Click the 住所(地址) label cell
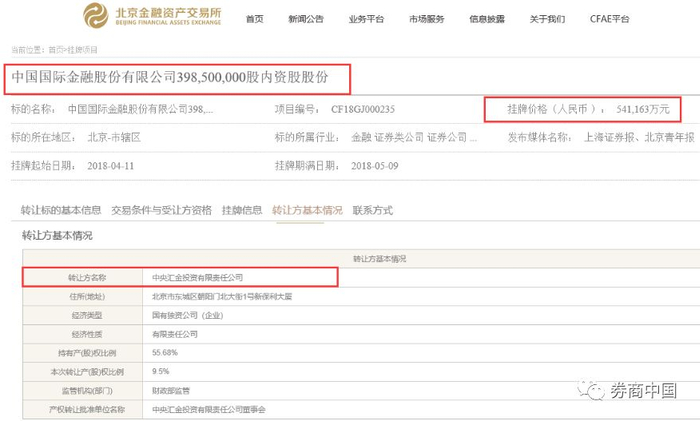Screen dimensions: 700x421 click(83, 296)
